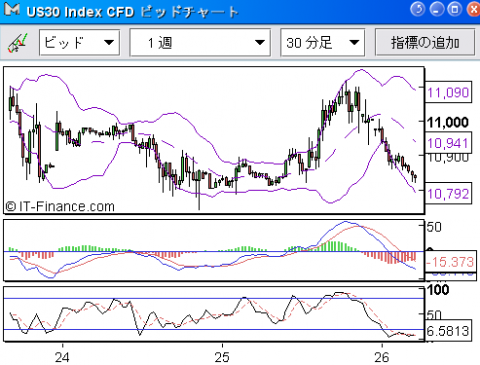Click date marker 24 on time axis
Viewport: 480px width, 365px height.
pos(62,357)
